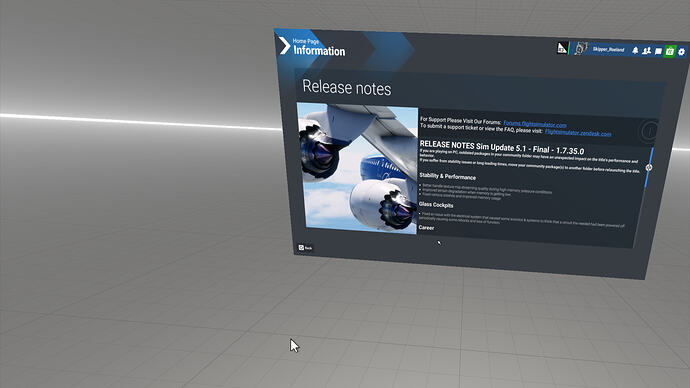
Task: Open the green Marketplace bag icon
Action: pyautogui.click(x=670, y=51)
